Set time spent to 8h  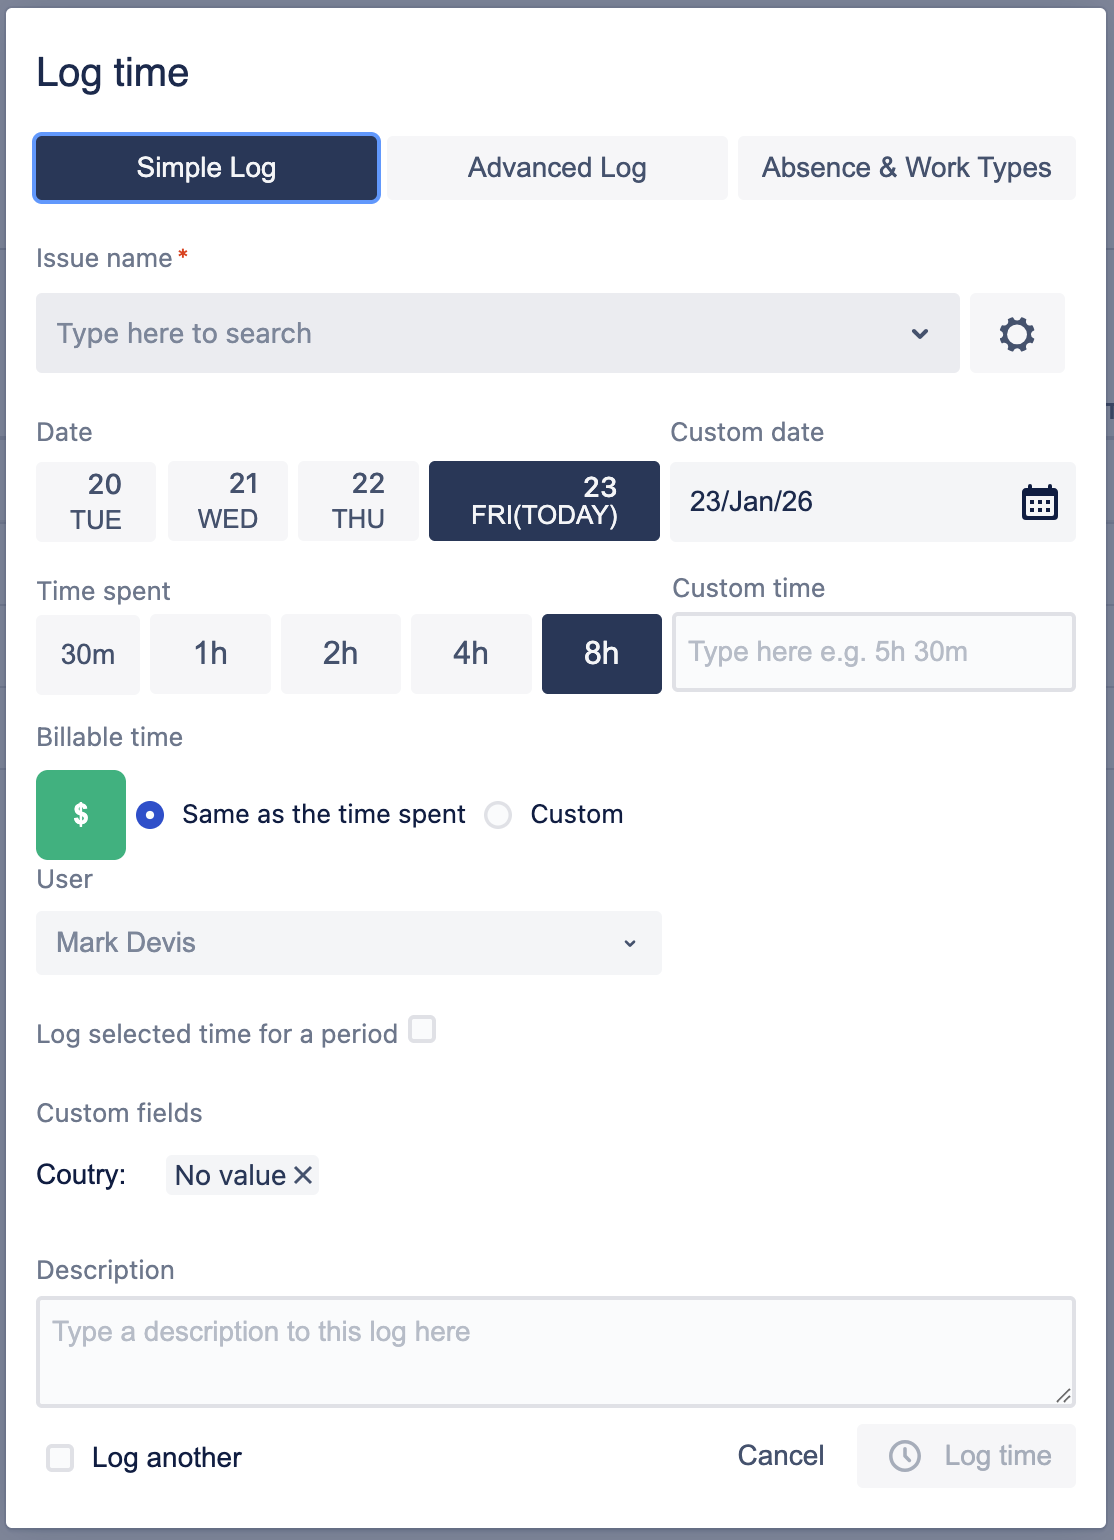602,654
